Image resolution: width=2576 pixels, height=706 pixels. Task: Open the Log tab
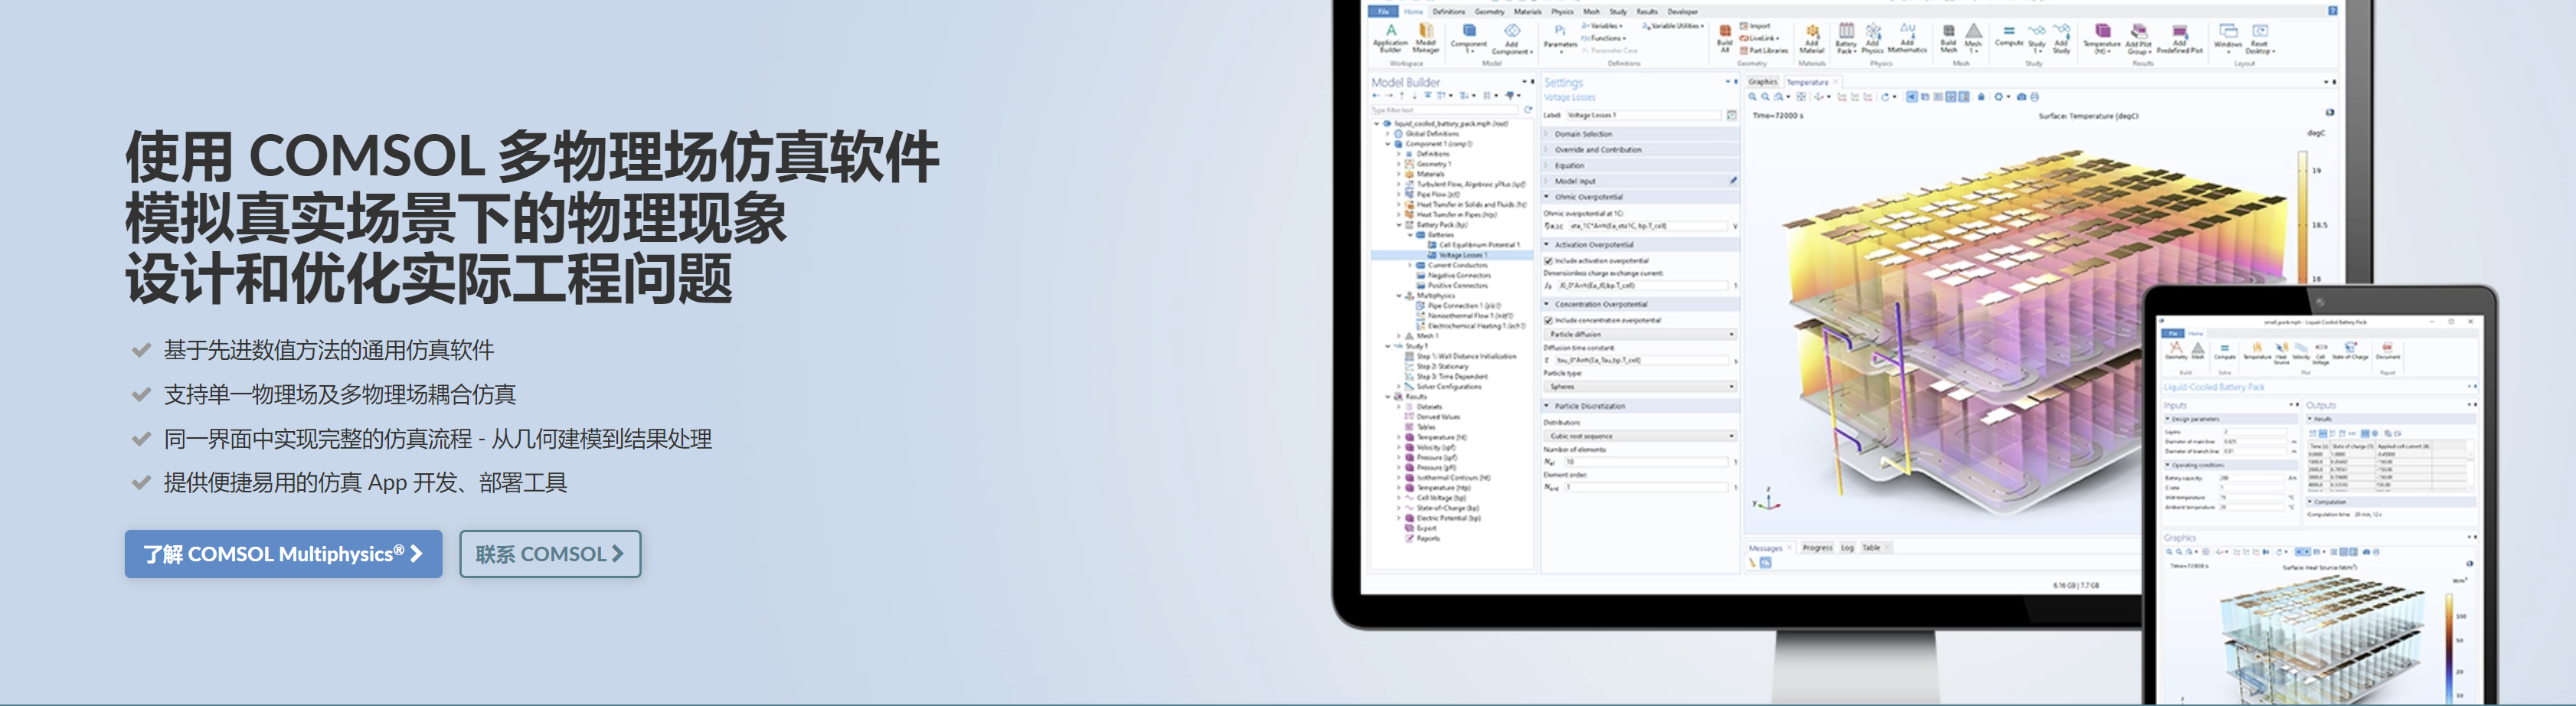1847,548
